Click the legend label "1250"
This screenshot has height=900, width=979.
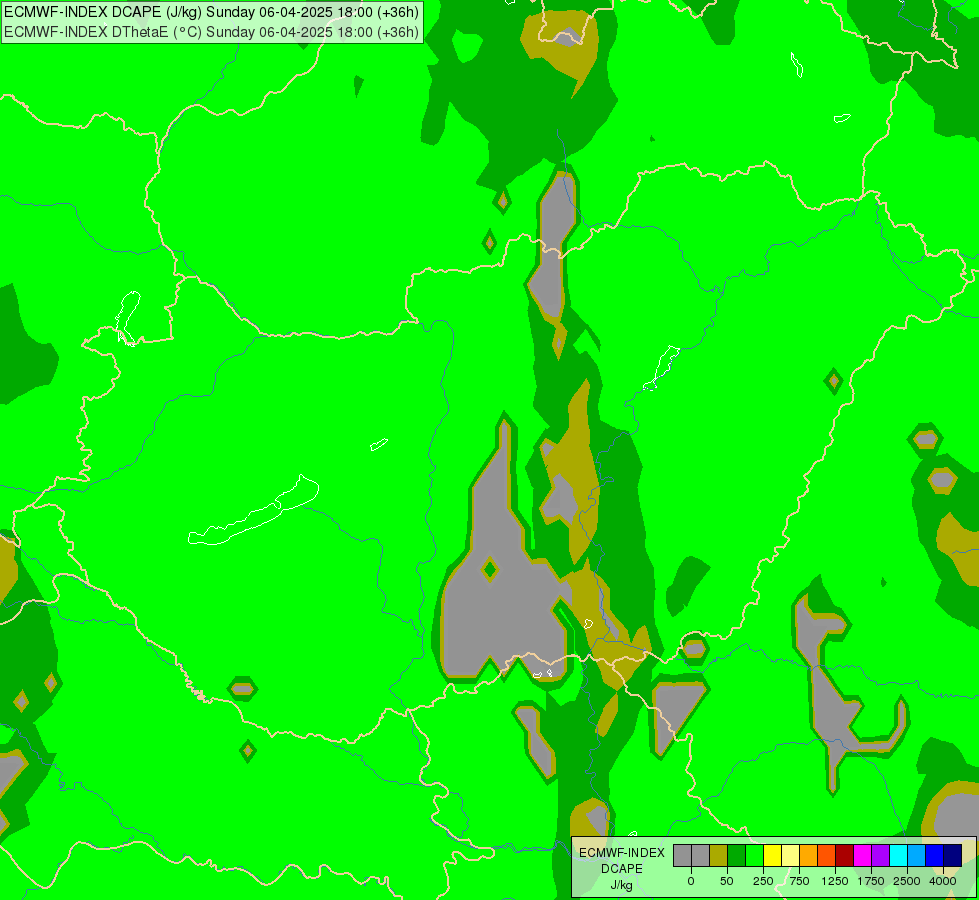835,881
